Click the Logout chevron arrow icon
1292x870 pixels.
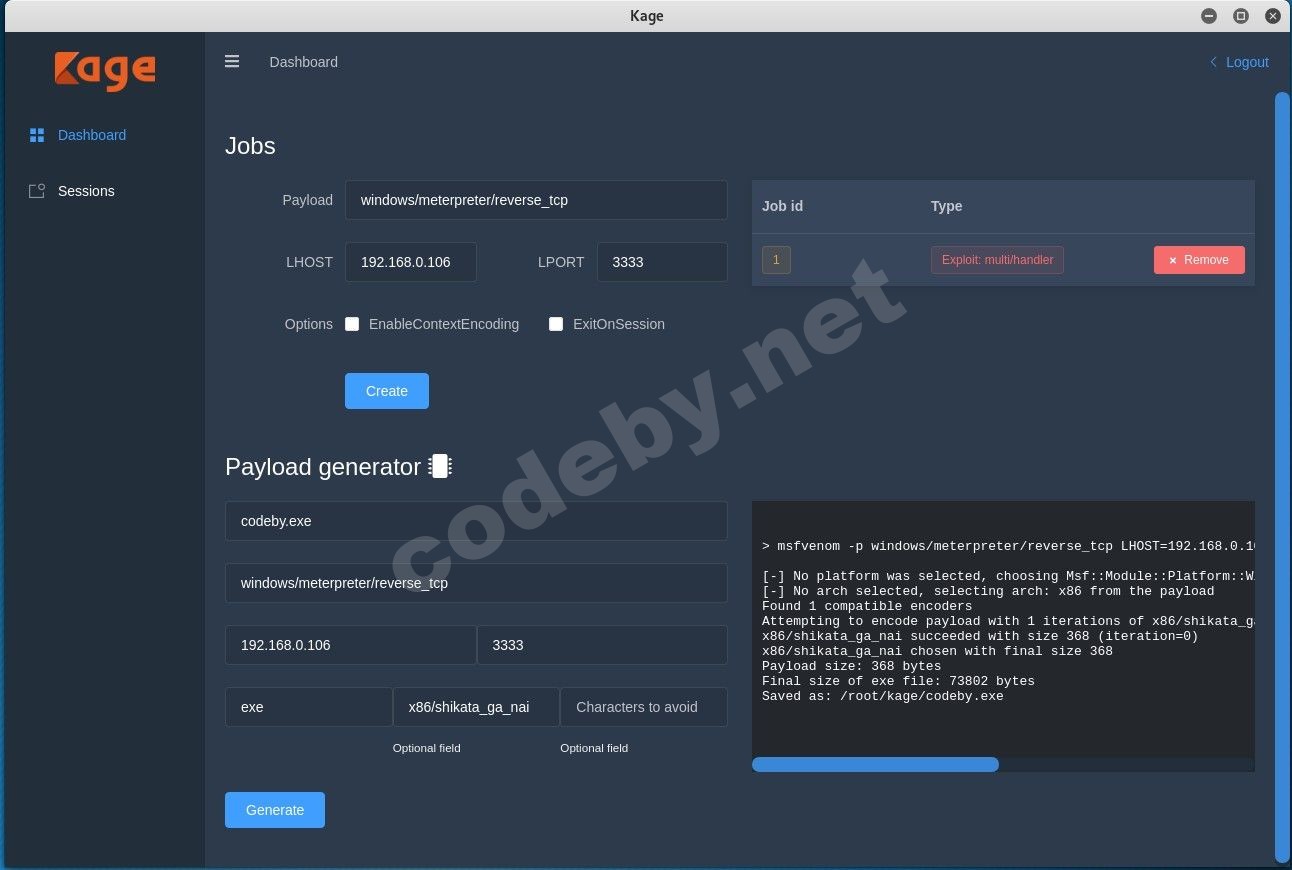[1213, 62]
